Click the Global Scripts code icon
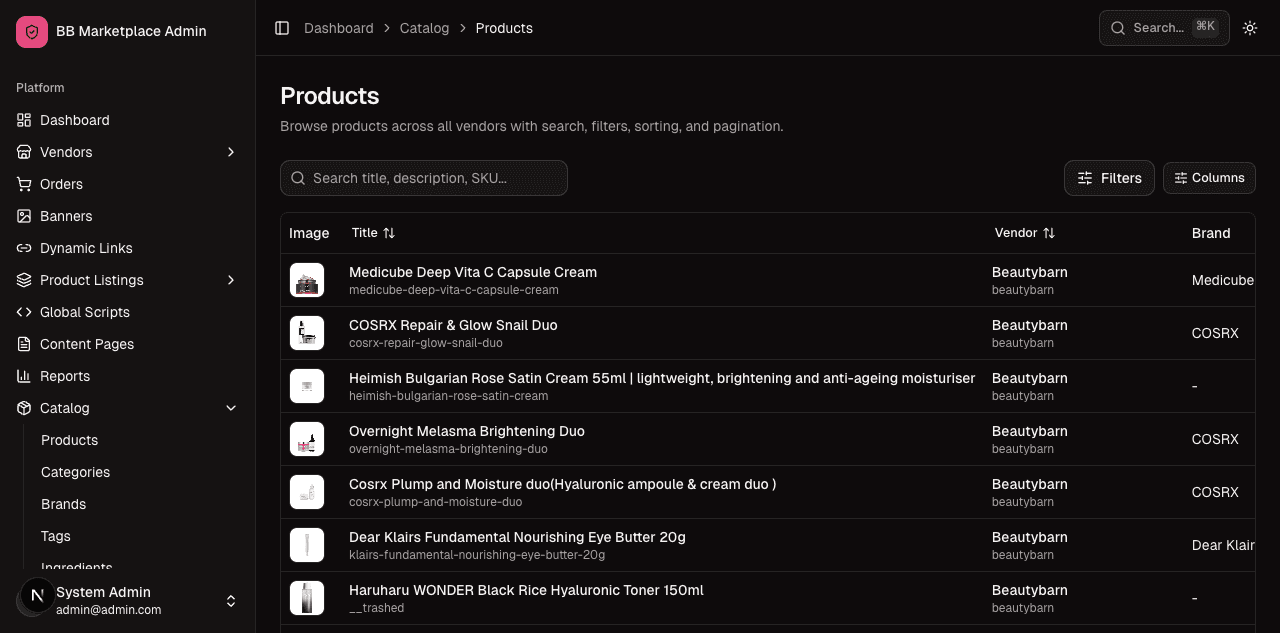 (24, 312)
